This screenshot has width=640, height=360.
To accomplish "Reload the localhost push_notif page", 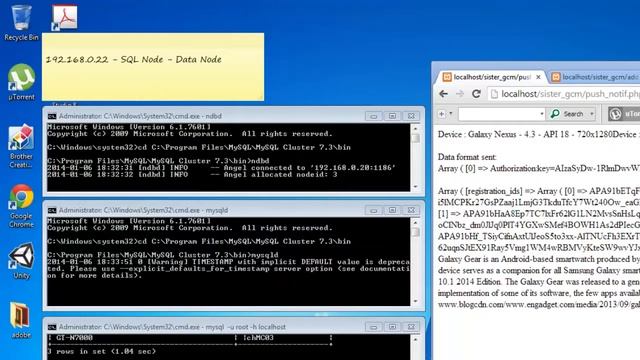I will point(476,94).
